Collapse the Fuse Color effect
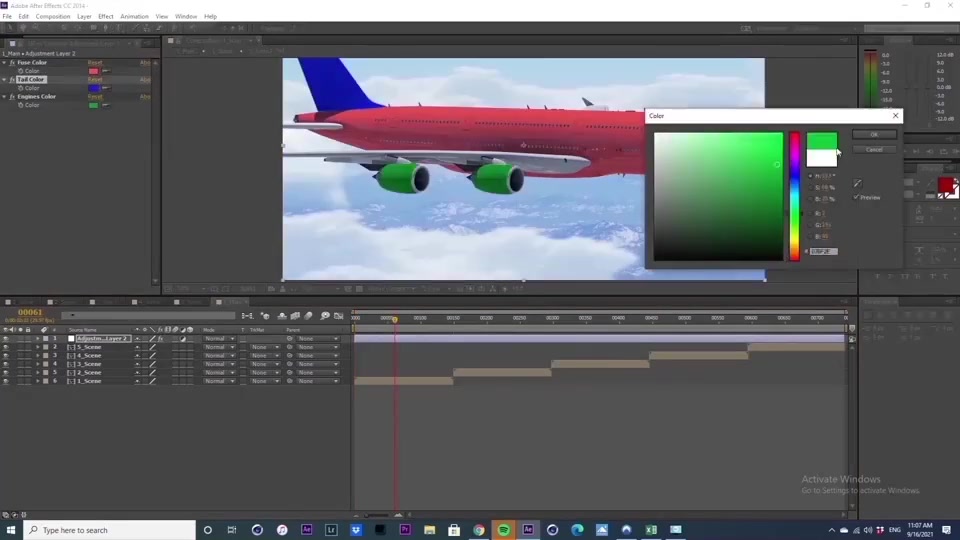 pos(4,62)
